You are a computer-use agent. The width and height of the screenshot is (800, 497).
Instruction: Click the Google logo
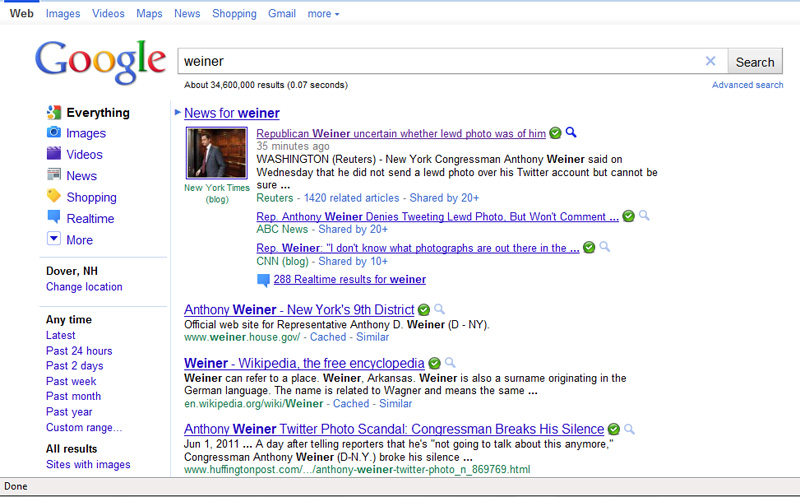100,62
